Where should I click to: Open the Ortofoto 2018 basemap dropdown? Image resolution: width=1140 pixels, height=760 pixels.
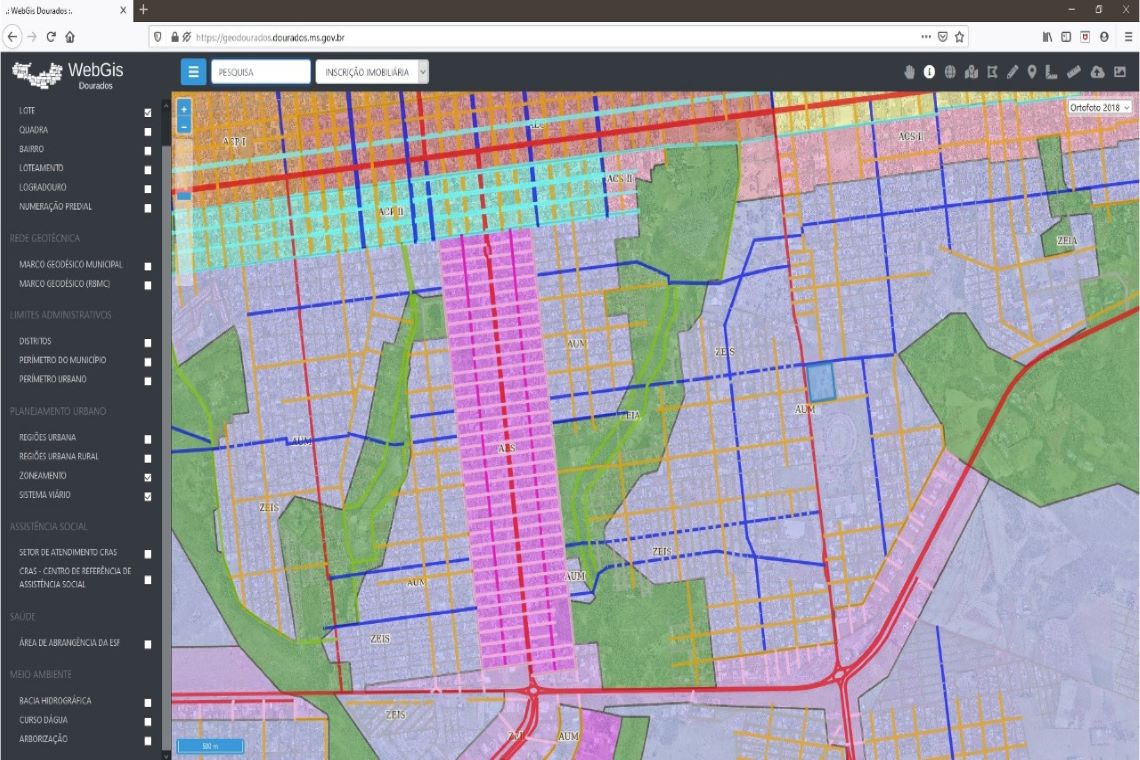(1099, 106)
